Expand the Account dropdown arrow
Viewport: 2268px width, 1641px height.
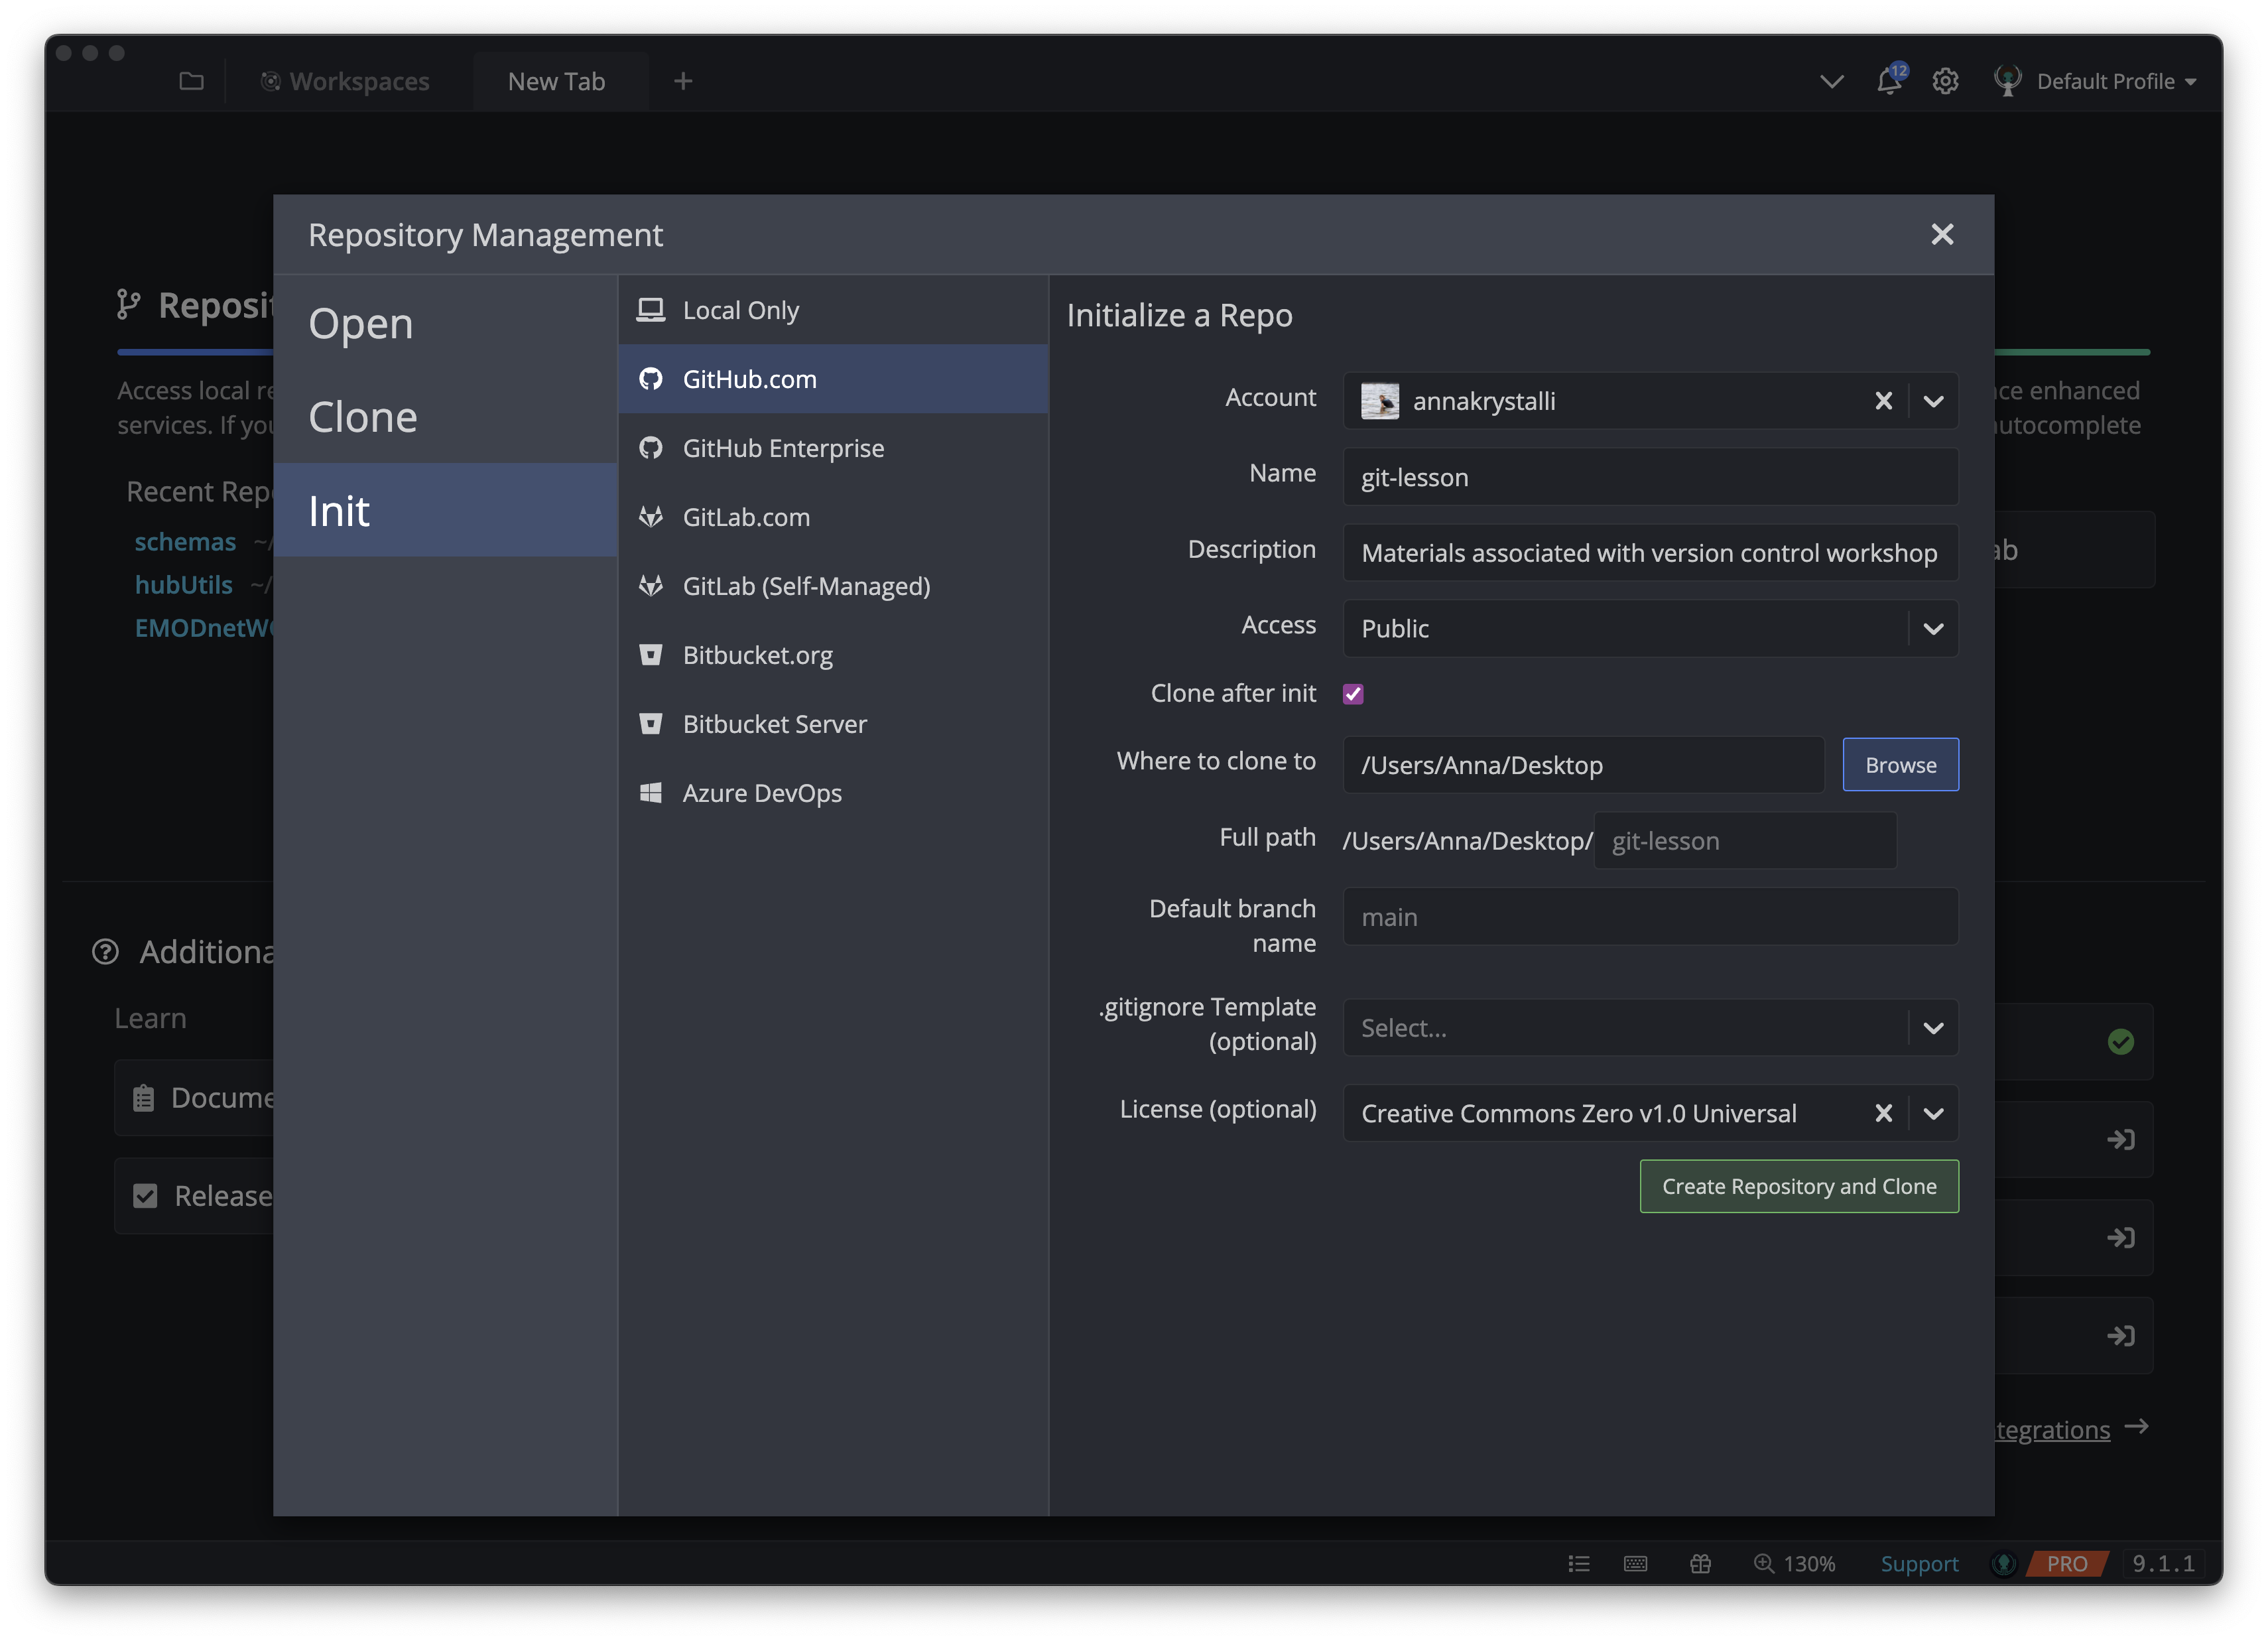(x=1933, y=401)
